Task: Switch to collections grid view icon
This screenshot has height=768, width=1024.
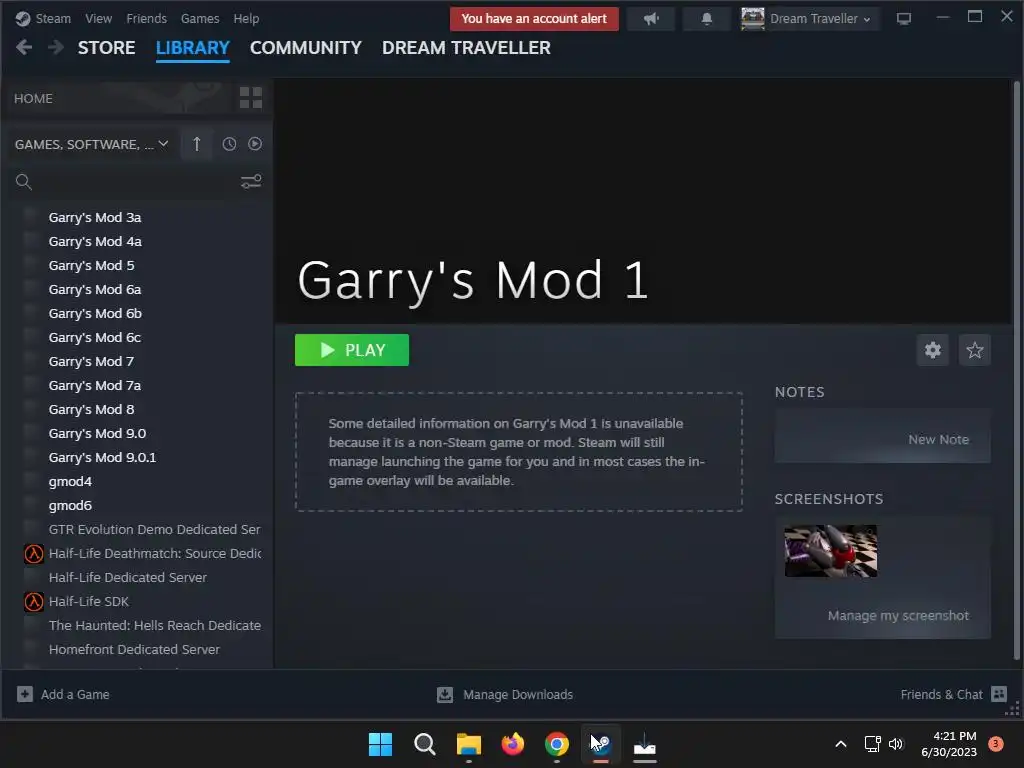Action: click(251, 98)
